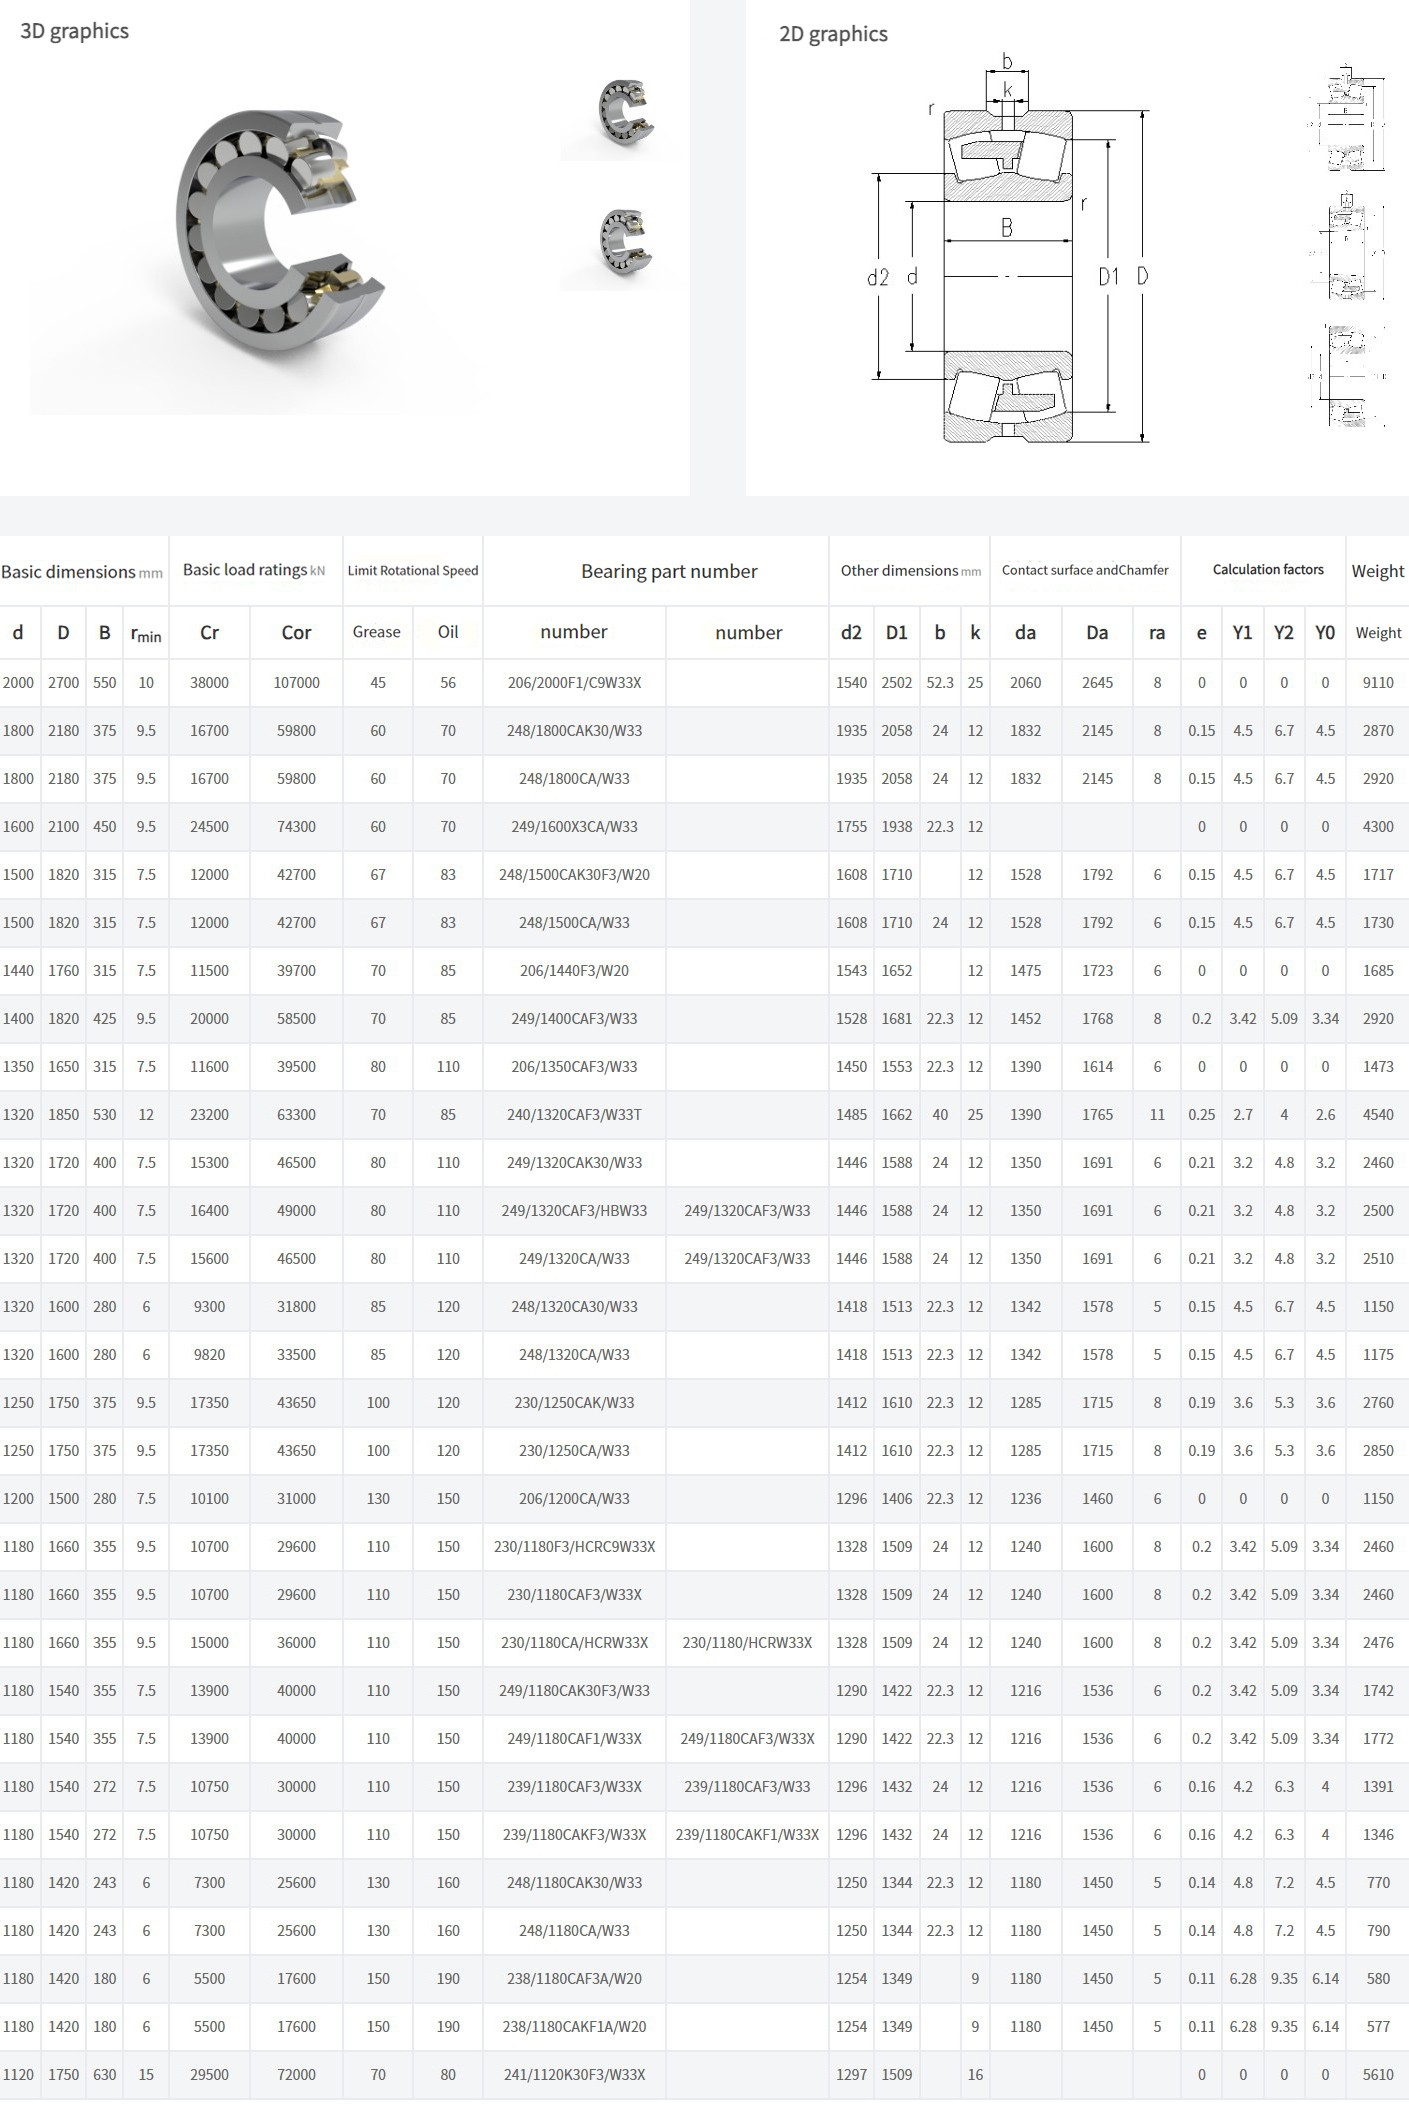Open the 240/1320CAF3/W33T bearing entry
This screenshot has width=1409, height=2122.
(x=574, y=1115)
